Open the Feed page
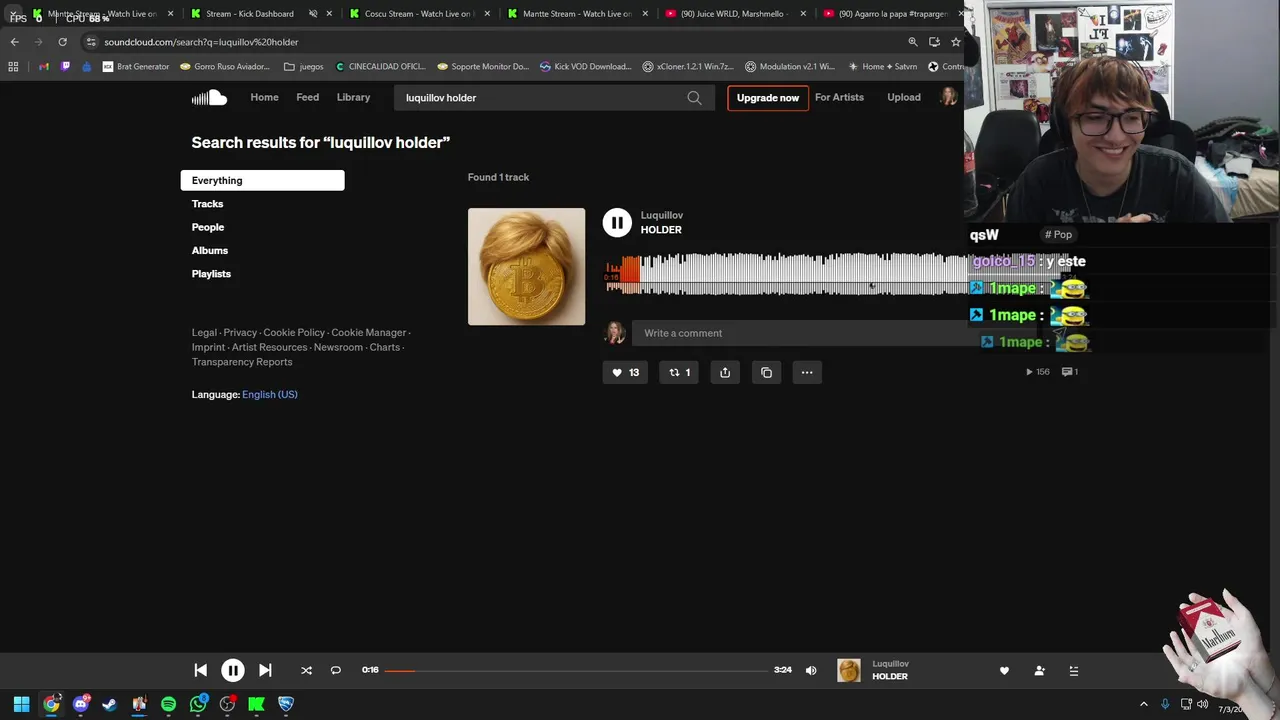 308,98
